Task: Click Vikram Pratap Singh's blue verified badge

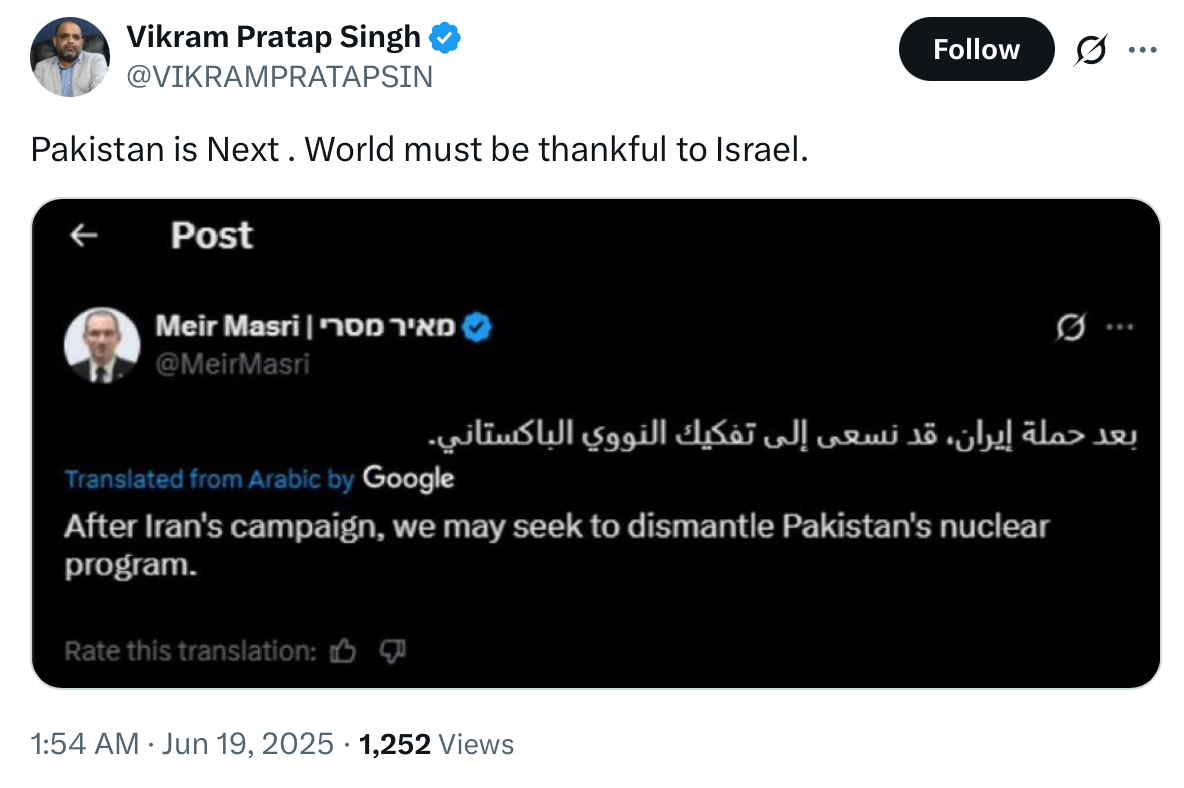Action: coord(445,37)
